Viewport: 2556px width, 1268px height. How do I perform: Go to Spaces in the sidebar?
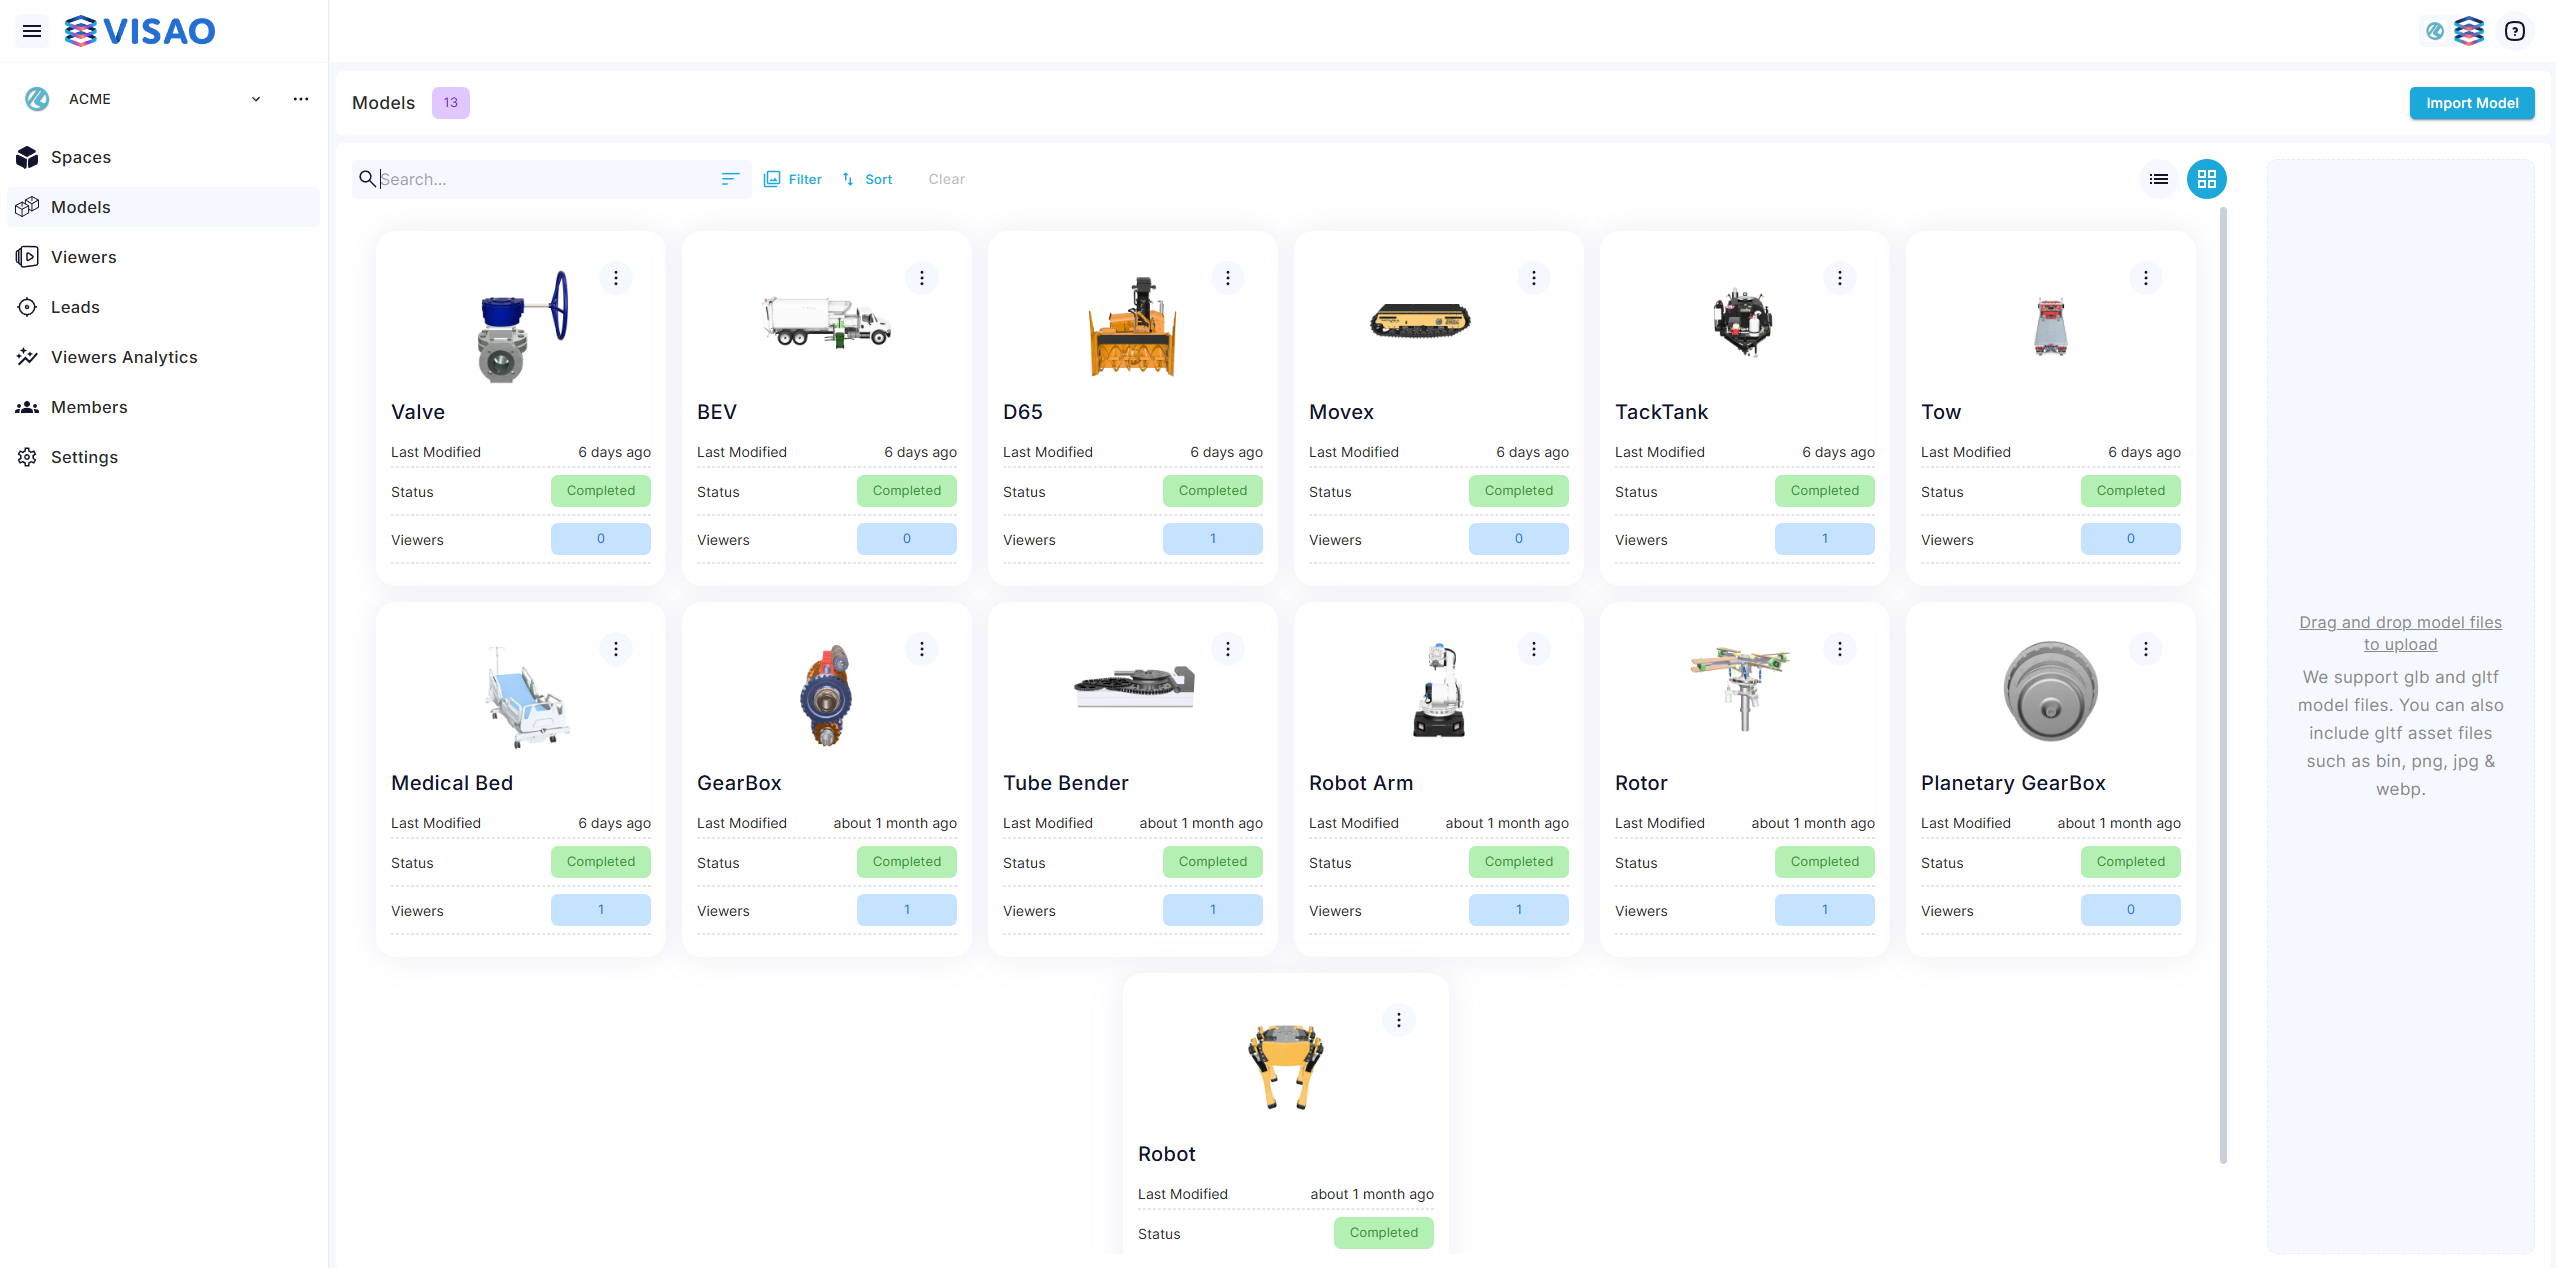coord(81,157)
